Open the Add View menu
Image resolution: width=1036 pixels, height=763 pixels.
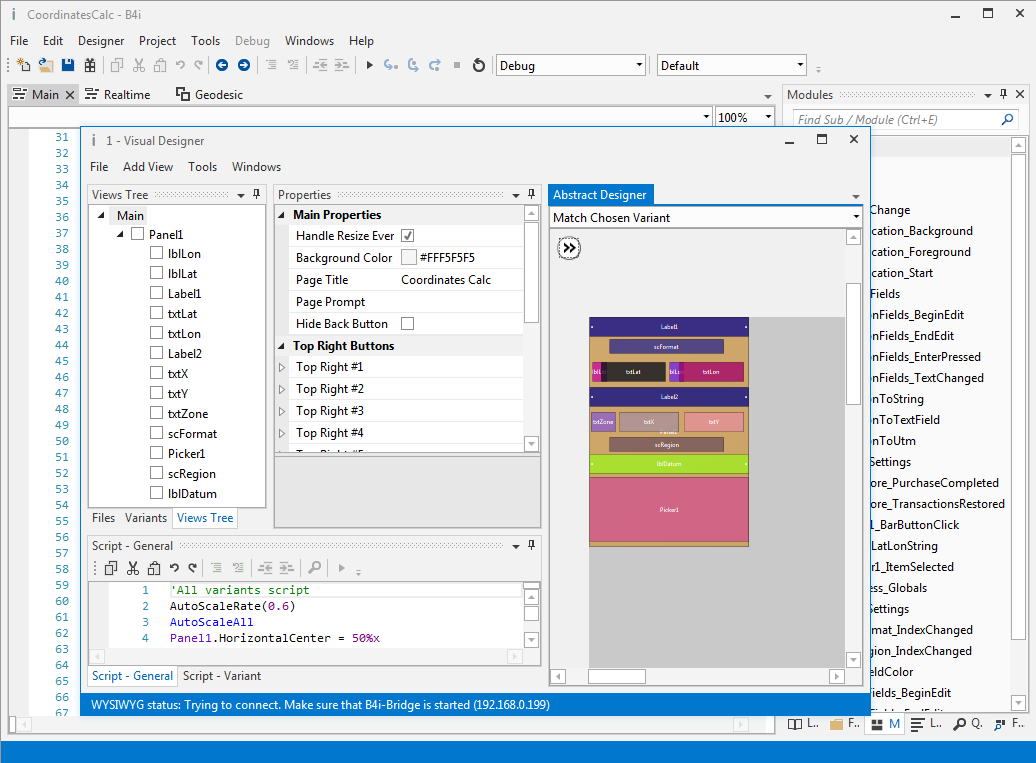[x=147, y=167]
